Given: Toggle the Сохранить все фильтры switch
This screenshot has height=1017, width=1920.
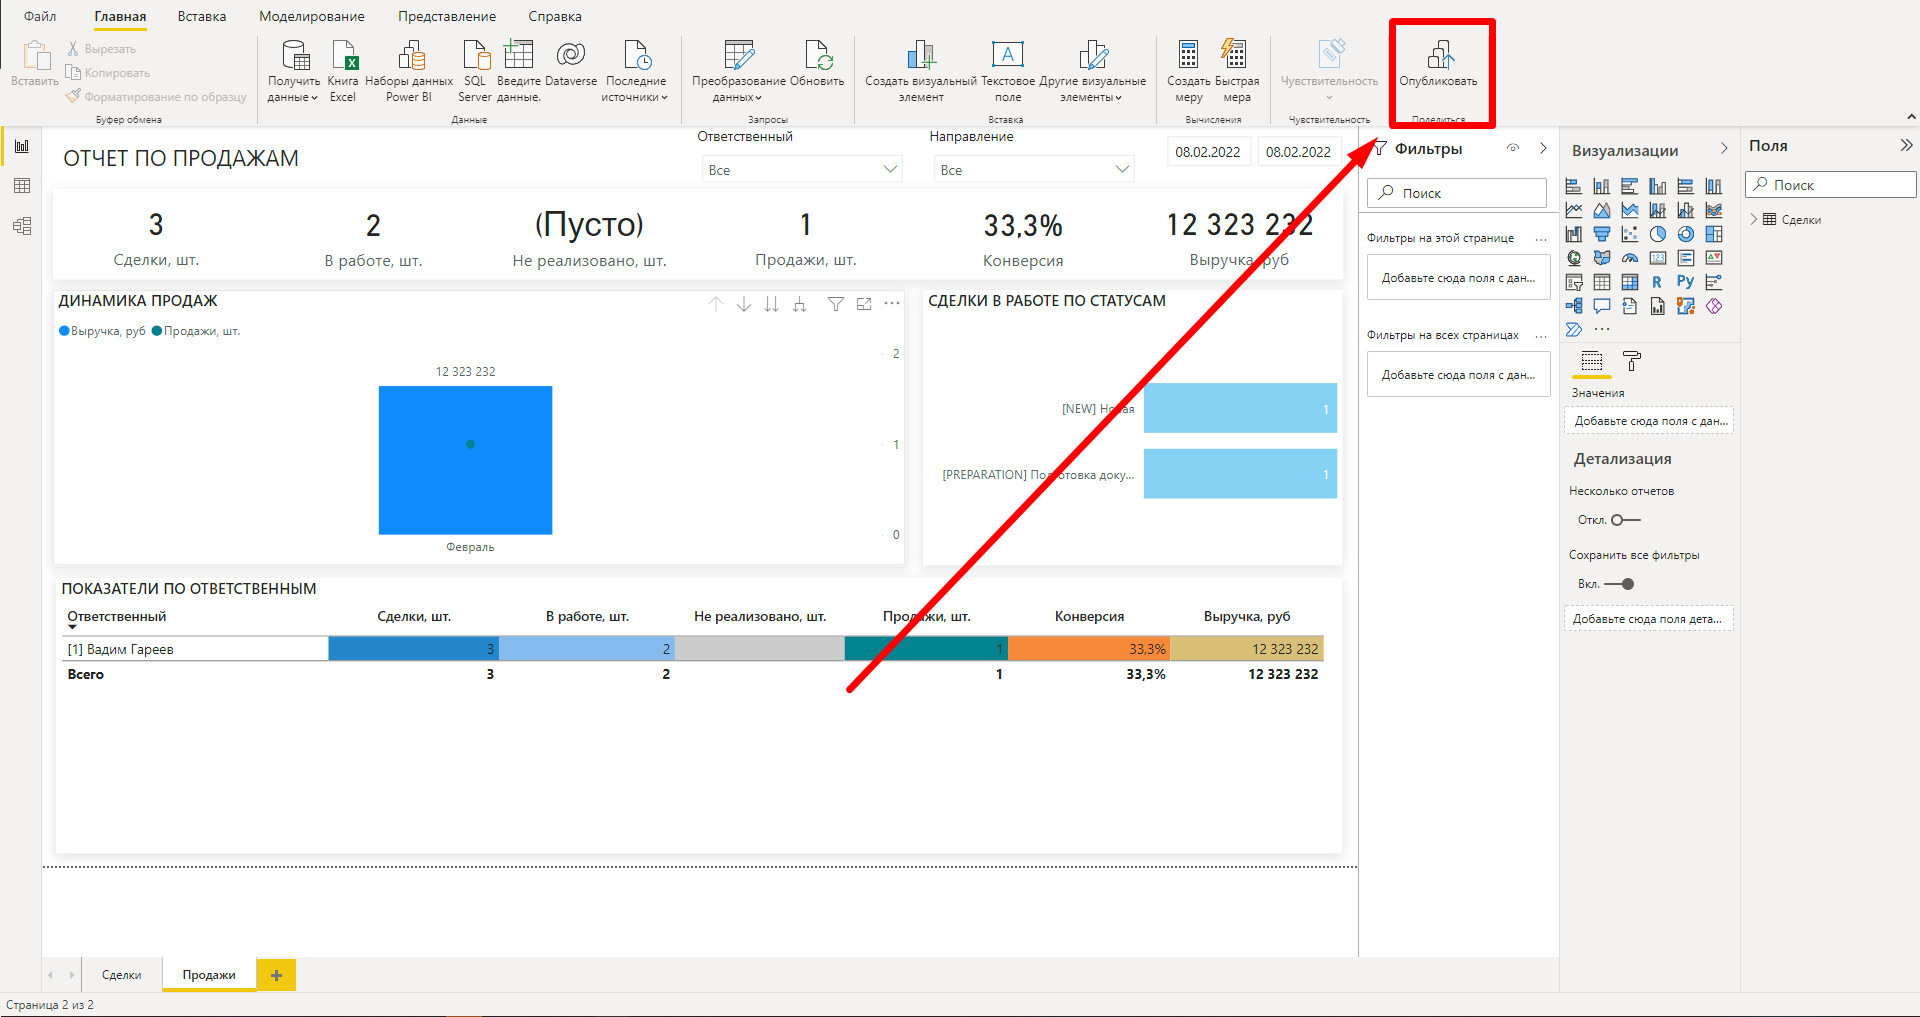Looking at the screenshot, I should click(1620, 584).
